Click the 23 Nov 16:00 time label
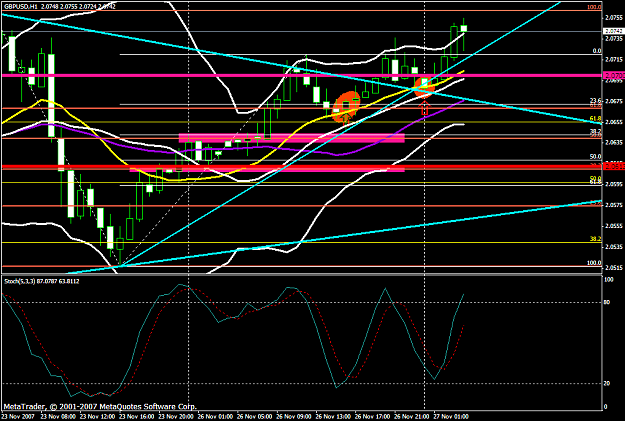This screenshot has width=625, height=421. [x=136, y=417]
